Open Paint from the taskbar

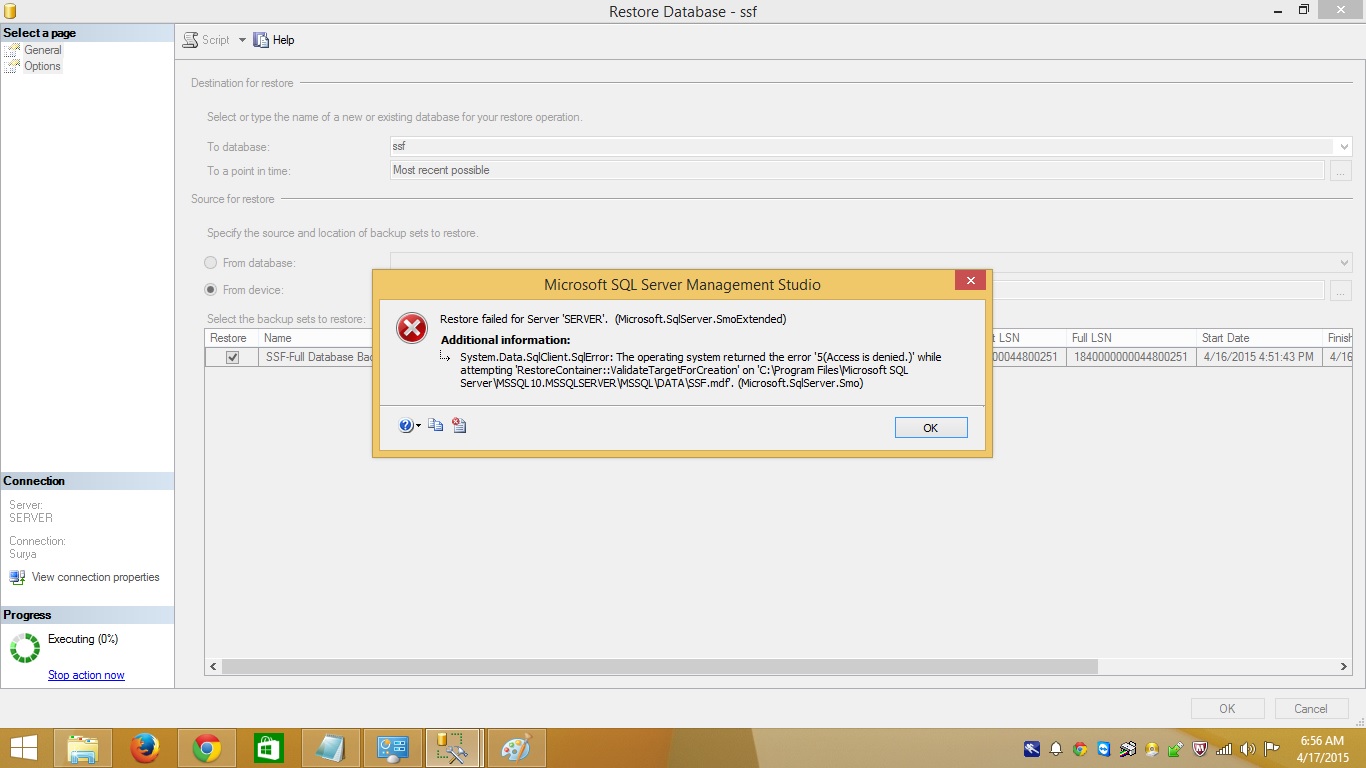click(x=517, y=748)
